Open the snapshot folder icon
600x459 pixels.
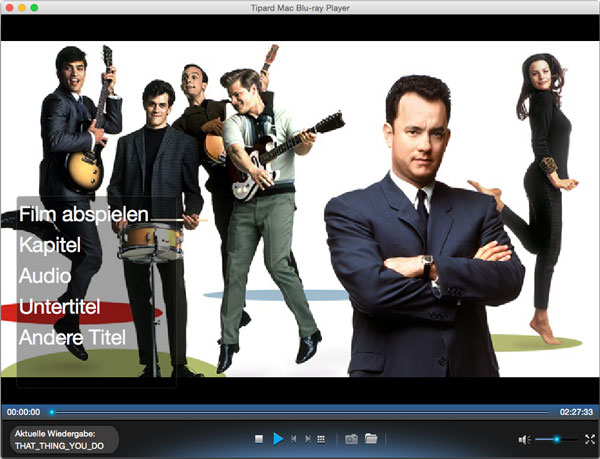click(371, 439)
